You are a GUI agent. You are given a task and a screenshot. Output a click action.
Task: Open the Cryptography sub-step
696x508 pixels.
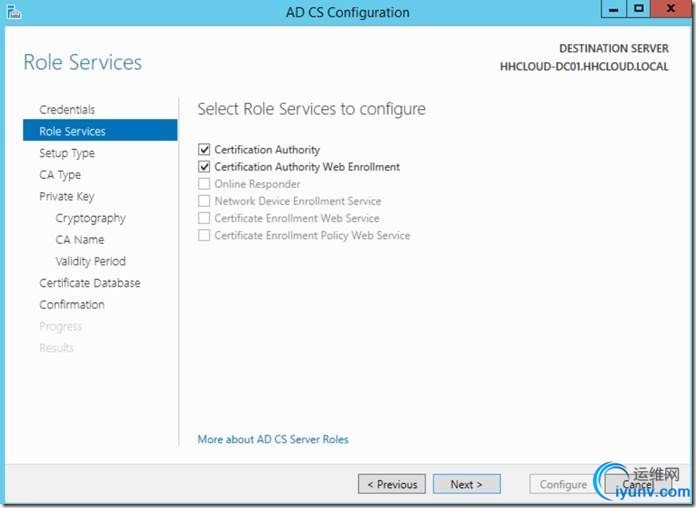[90, 218]
